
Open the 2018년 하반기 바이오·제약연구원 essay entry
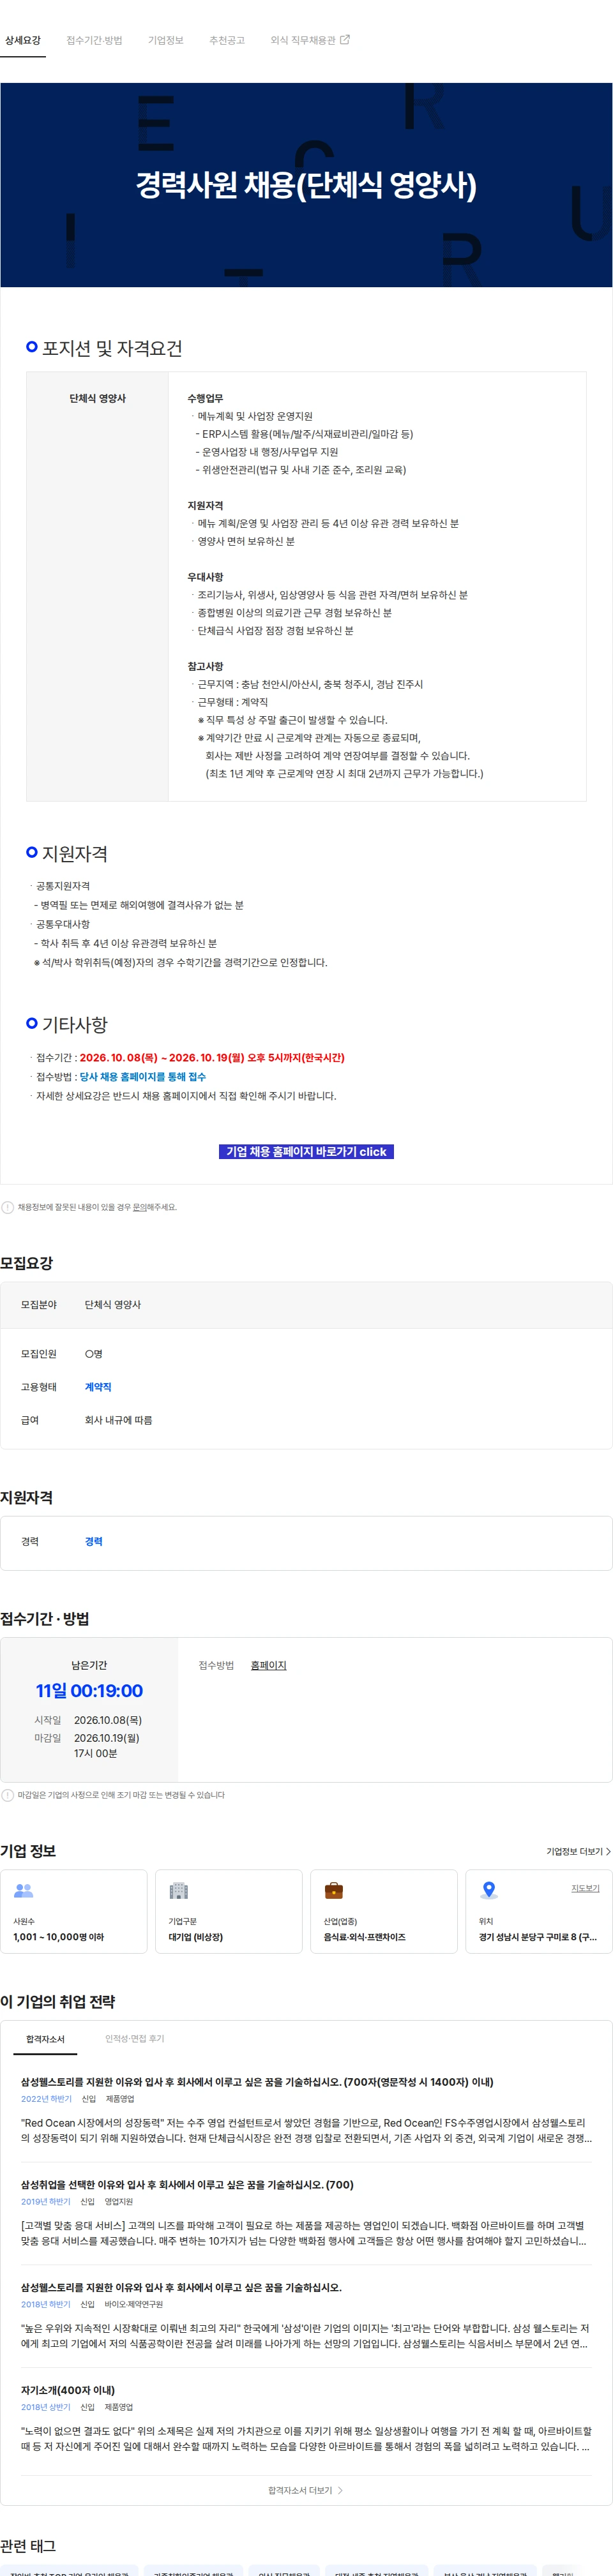306,2315
